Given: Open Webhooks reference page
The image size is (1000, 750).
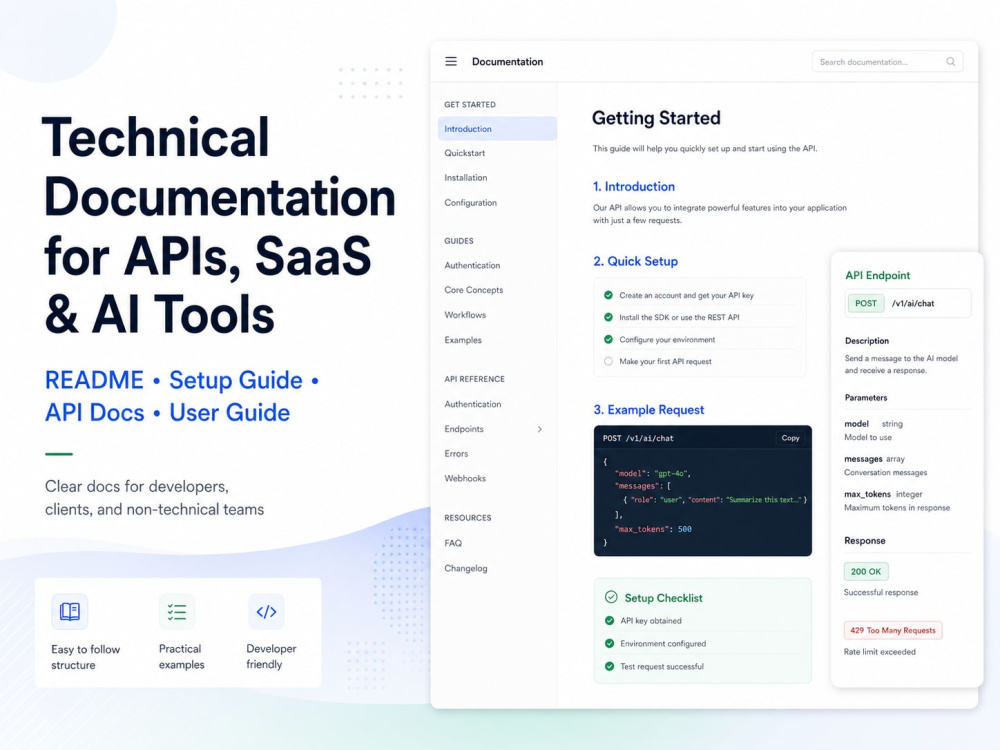Looking at the screenshot, I should [465, 478].
